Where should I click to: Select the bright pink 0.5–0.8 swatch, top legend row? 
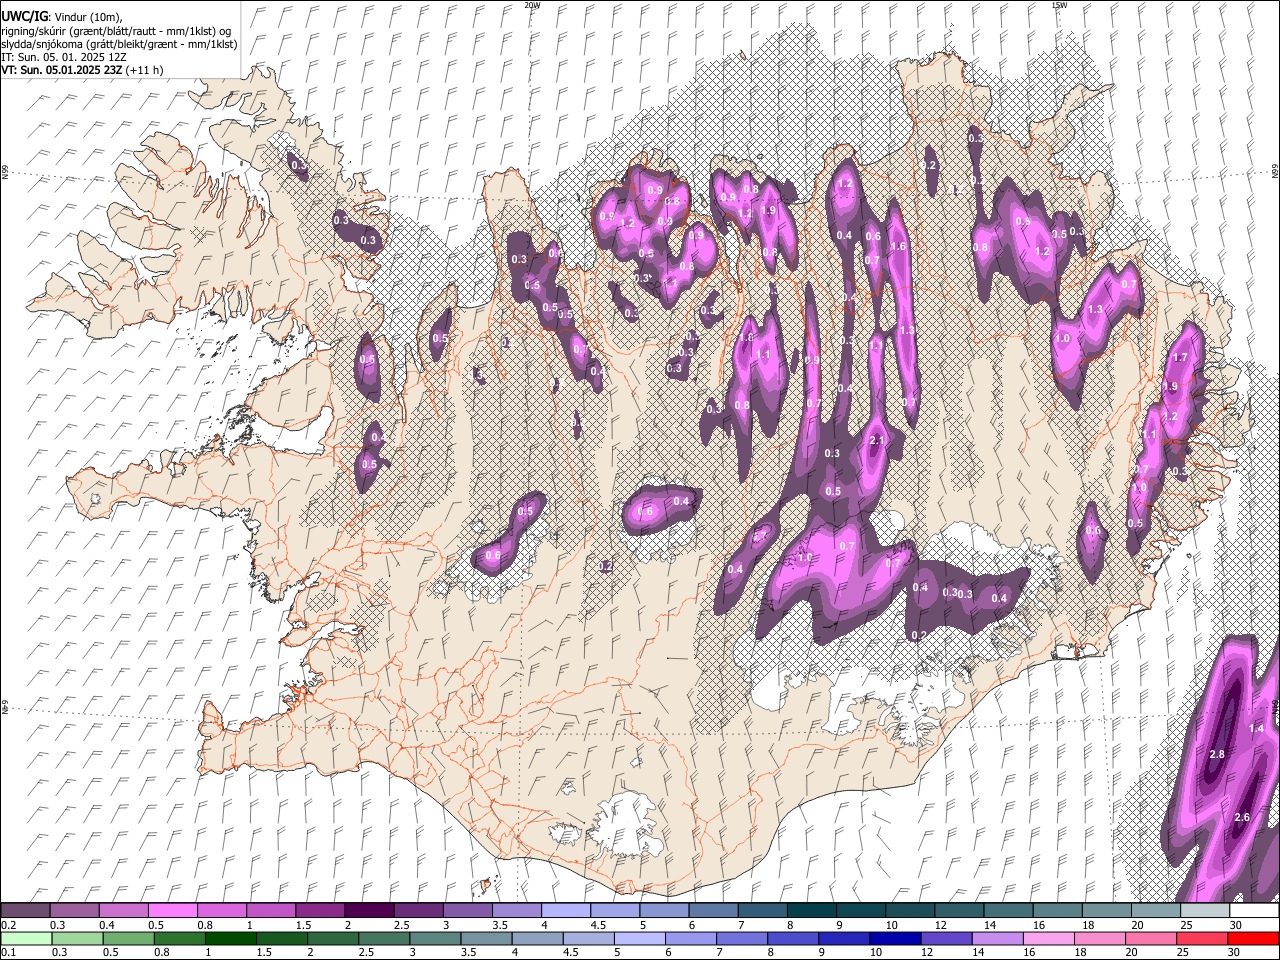click(173, 911)
